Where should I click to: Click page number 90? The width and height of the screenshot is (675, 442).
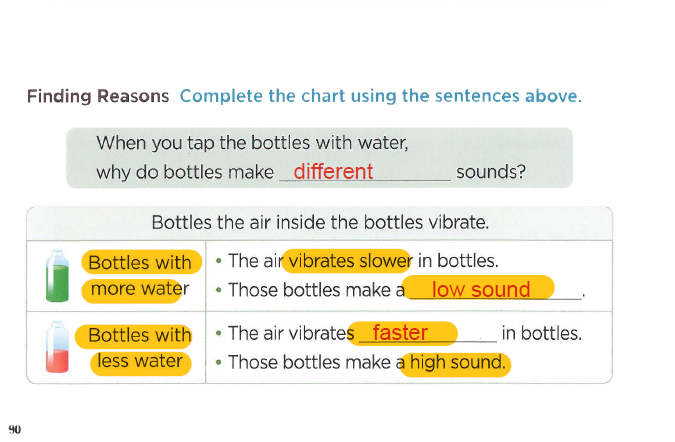click(15, 430)
